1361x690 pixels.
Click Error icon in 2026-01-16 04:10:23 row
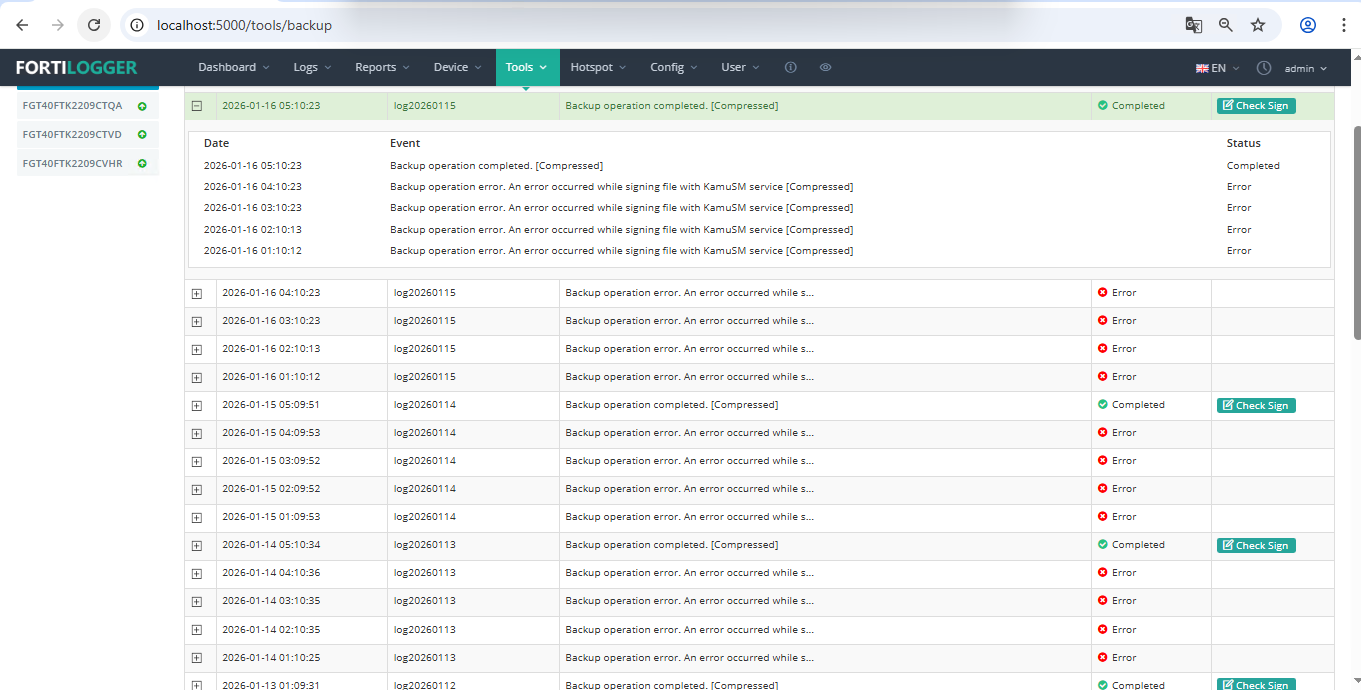point(1103,293)
